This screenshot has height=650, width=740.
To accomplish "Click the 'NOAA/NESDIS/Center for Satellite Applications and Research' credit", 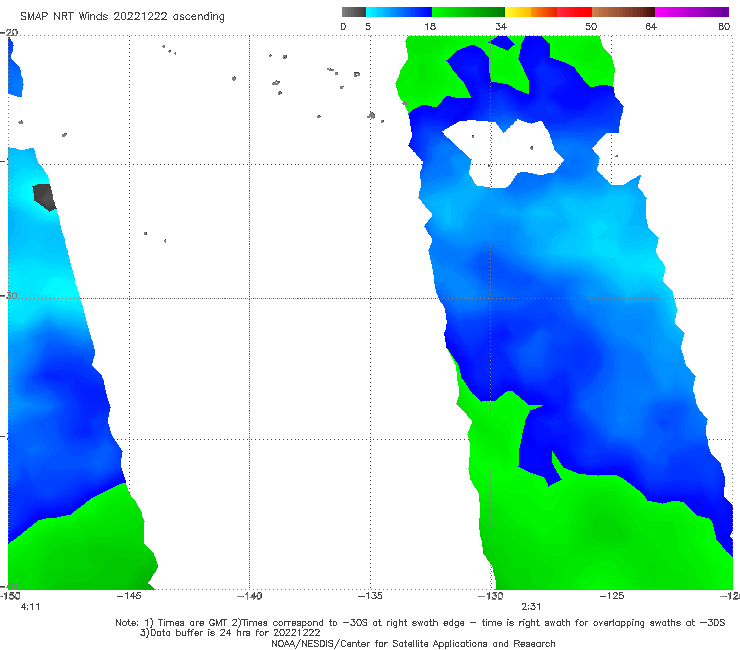I will [x=413, y=643].
